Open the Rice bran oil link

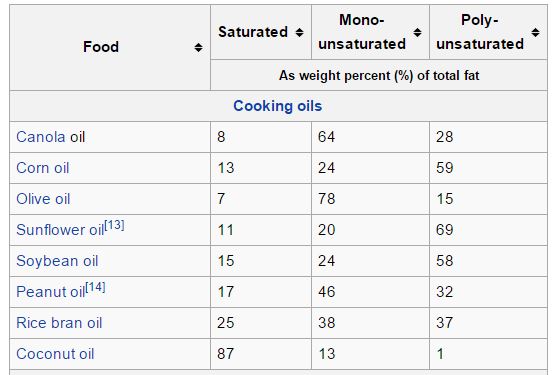59,323
